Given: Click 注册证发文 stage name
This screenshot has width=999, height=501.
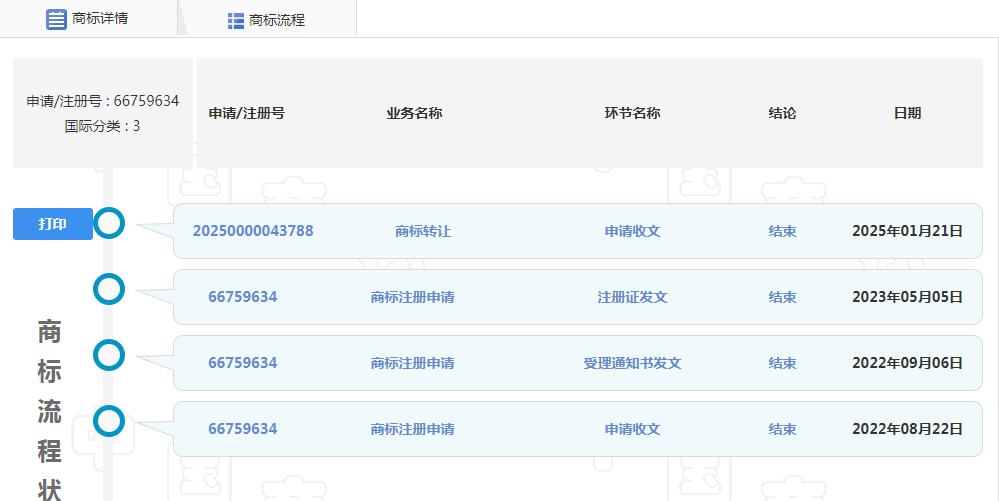Looking at the screenshot, I should 632,297.
